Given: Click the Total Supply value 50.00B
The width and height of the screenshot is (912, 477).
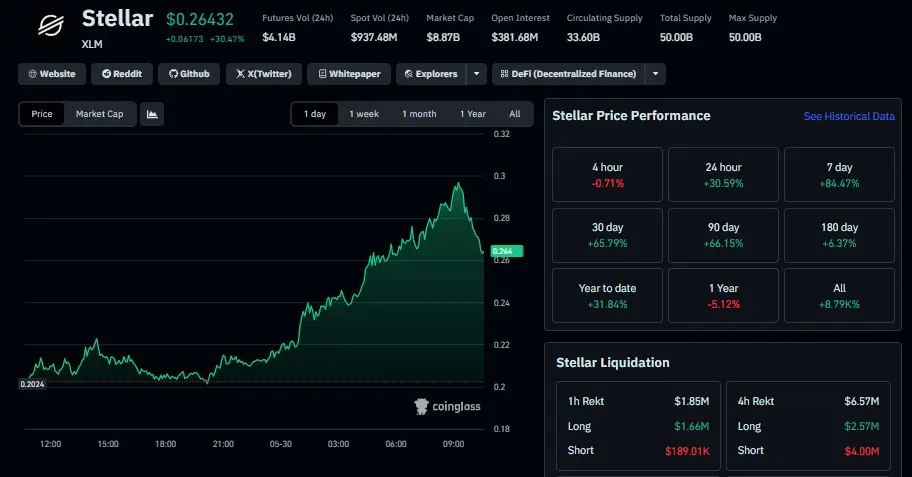Looking at the screenshot, I should click(676, 37).
